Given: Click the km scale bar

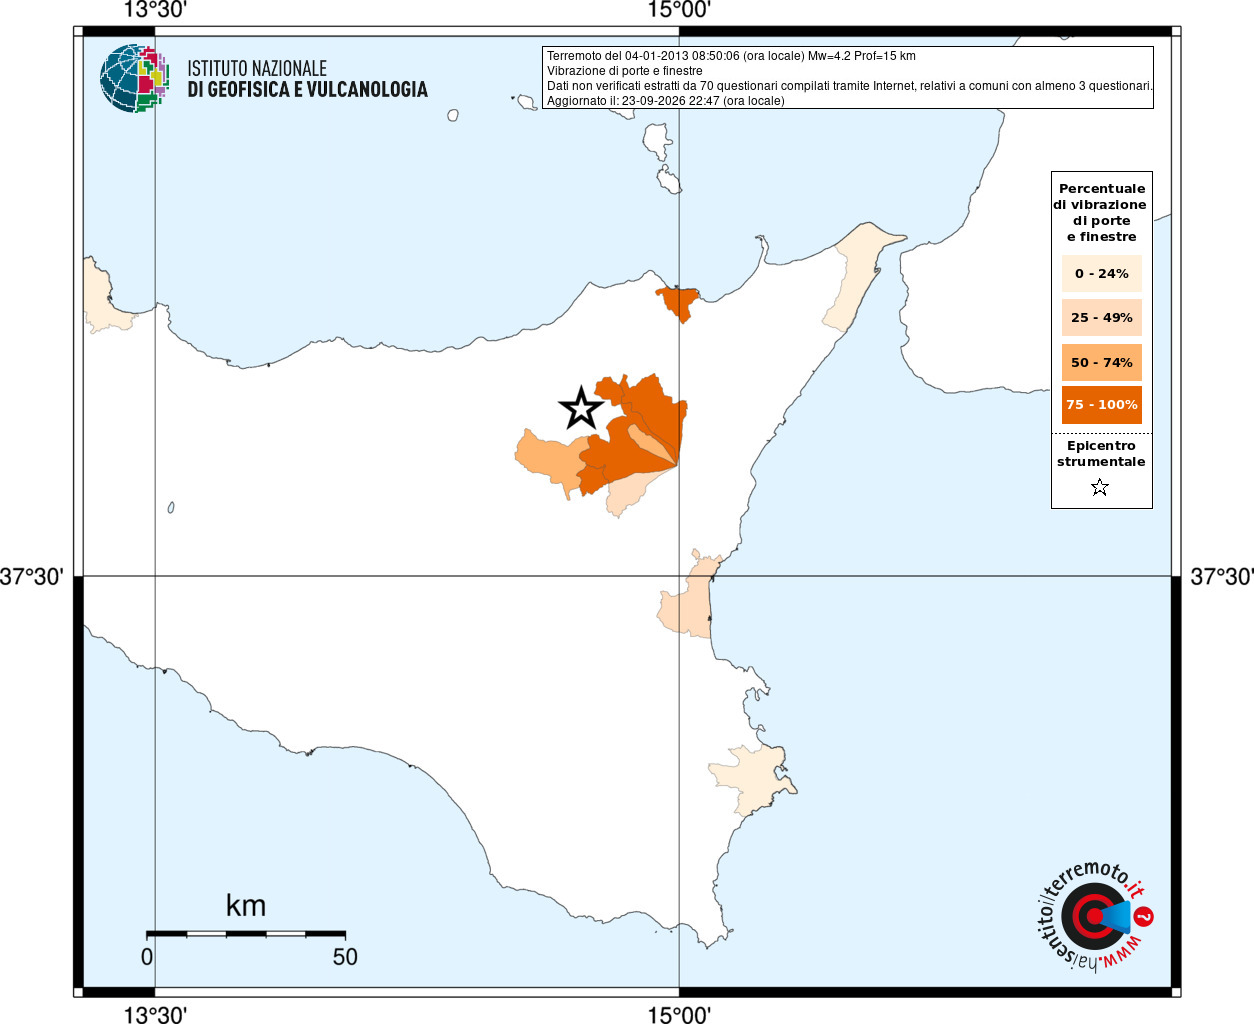Looking at the screenshot, I should (246, 934).
